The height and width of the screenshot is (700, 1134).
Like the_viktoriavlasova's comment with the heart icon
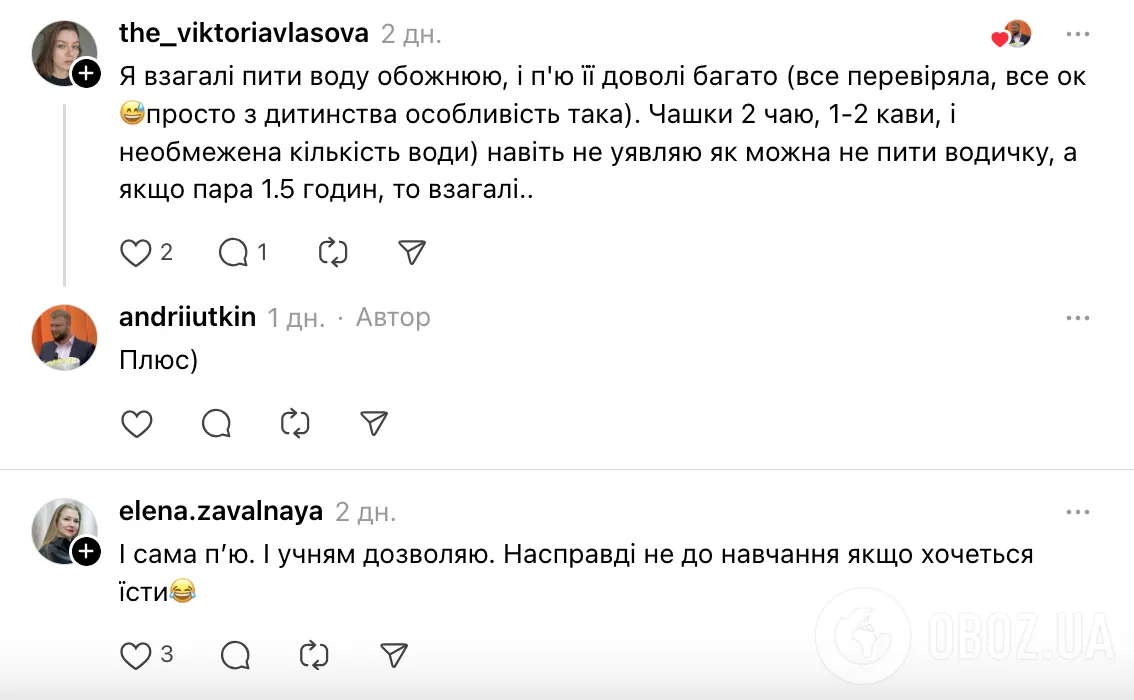134,253
